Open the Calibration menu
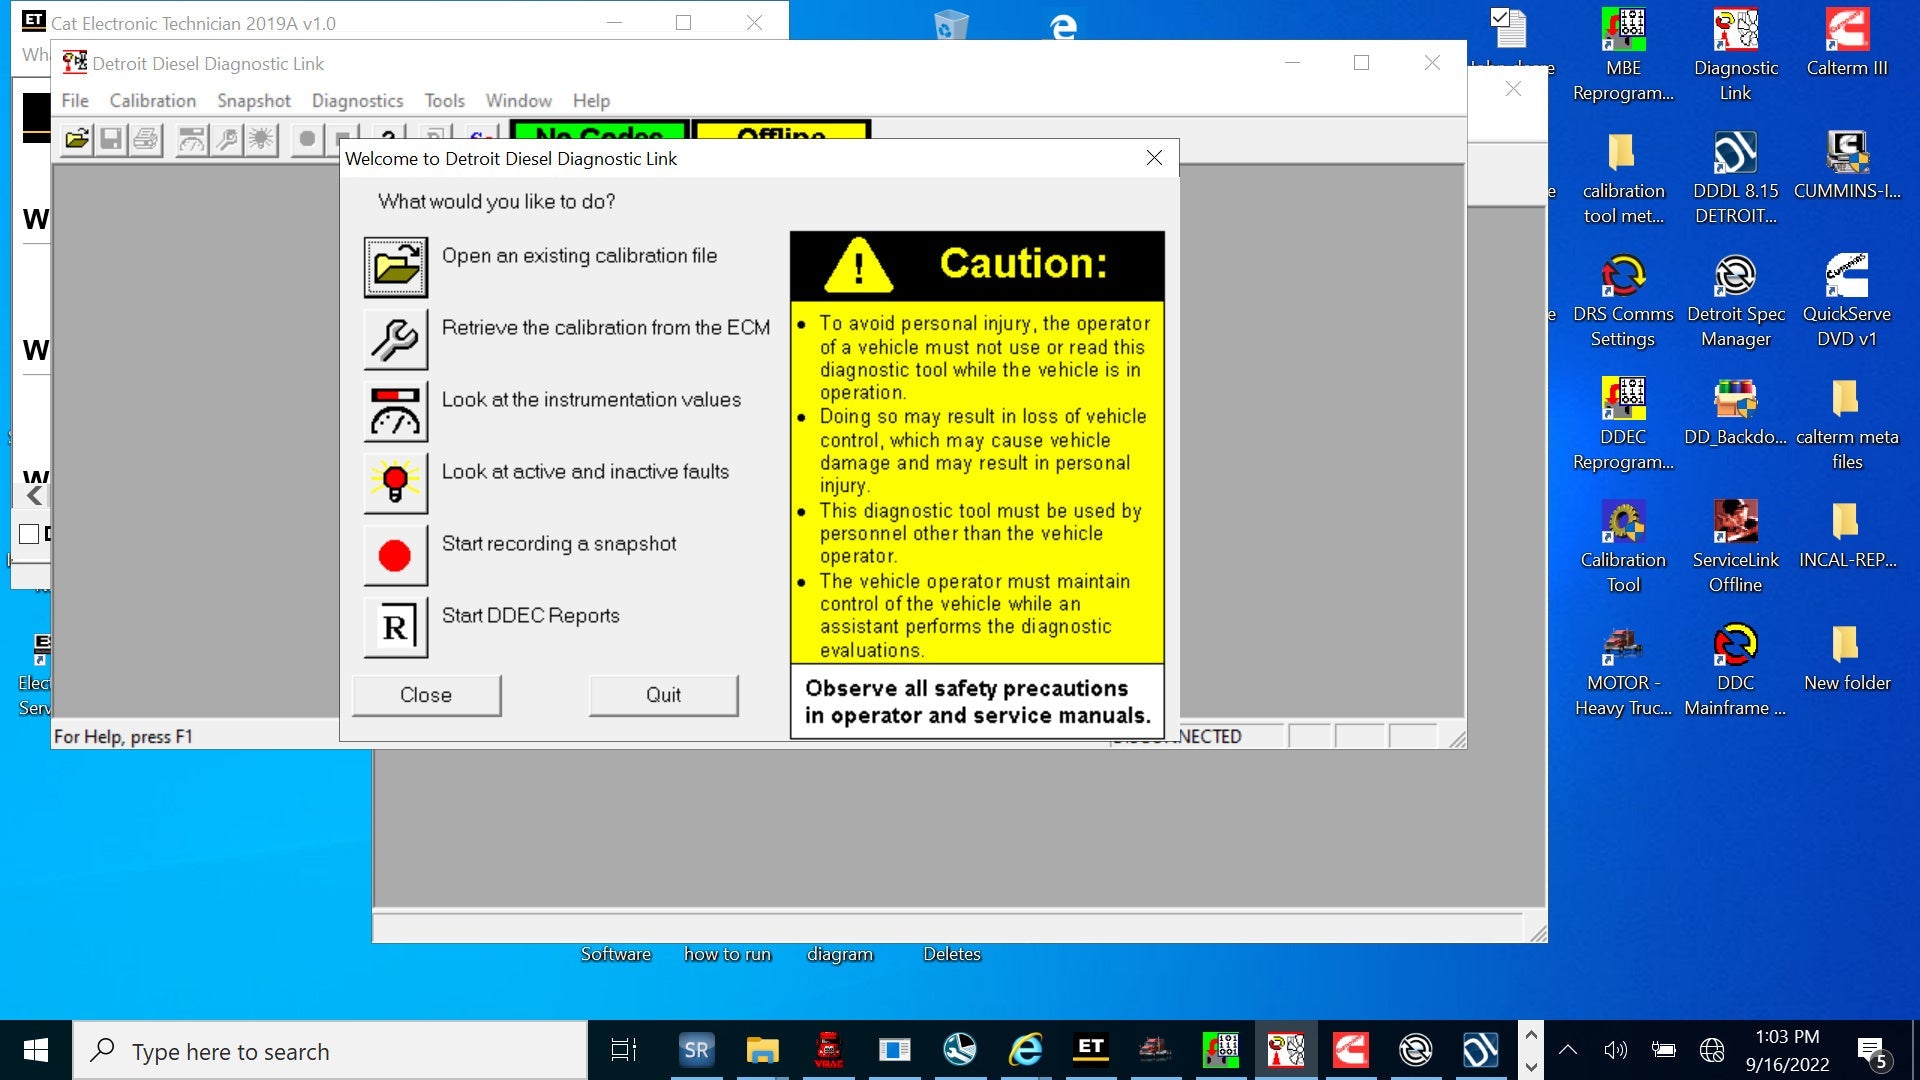This screenshot has height=1080, width=1920. coord(152,100)
